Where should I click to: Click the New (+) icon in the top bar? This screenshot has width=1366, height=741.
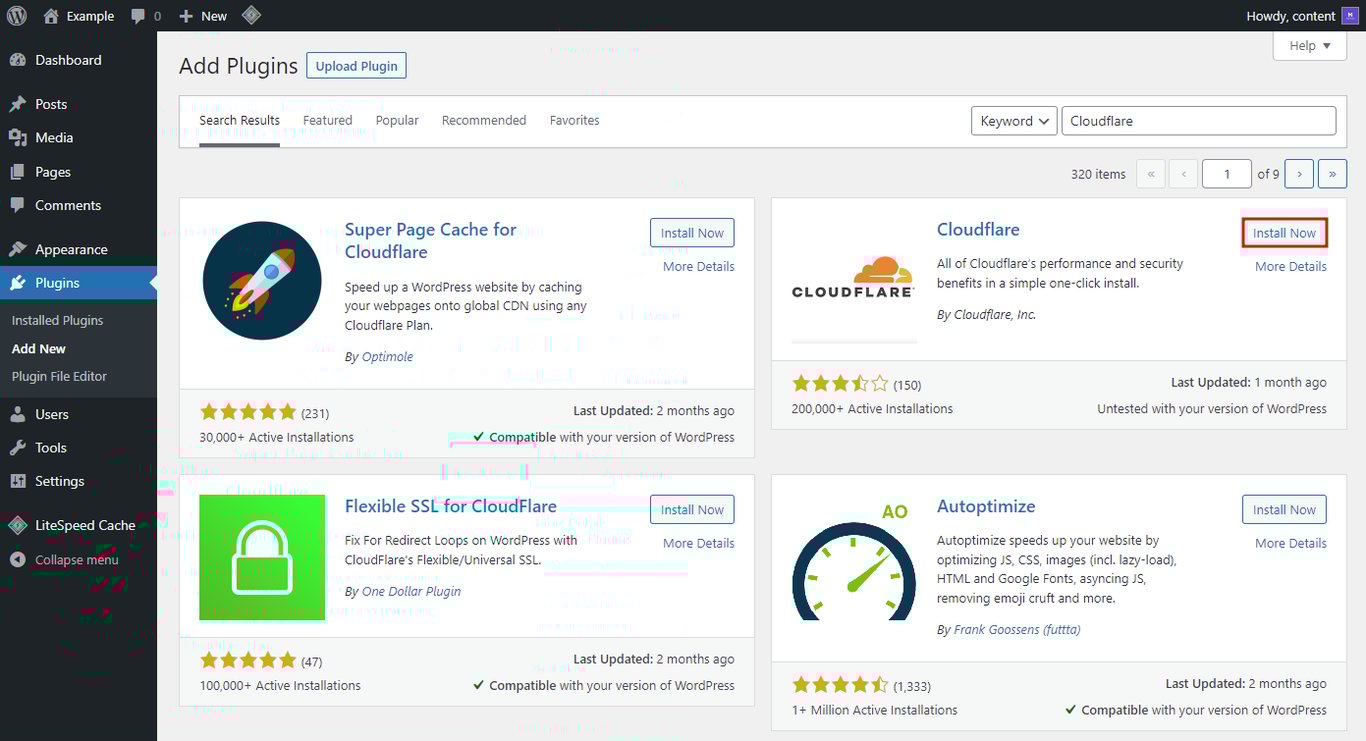point(186,15)
